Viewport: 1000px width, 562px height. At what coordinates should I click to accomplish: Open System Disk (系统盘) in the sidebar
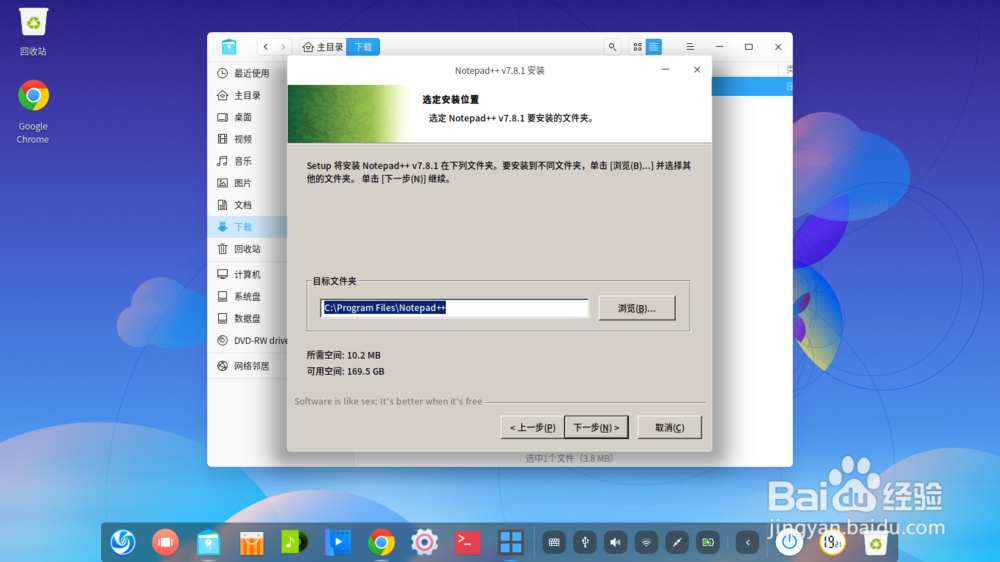(x=247, y=297)
